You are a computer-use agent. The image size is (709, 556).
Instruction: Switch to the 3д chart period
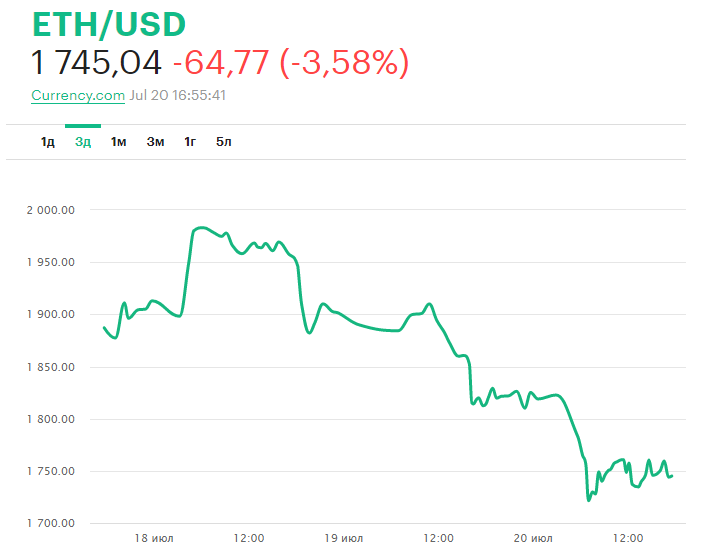pos(83,142)
